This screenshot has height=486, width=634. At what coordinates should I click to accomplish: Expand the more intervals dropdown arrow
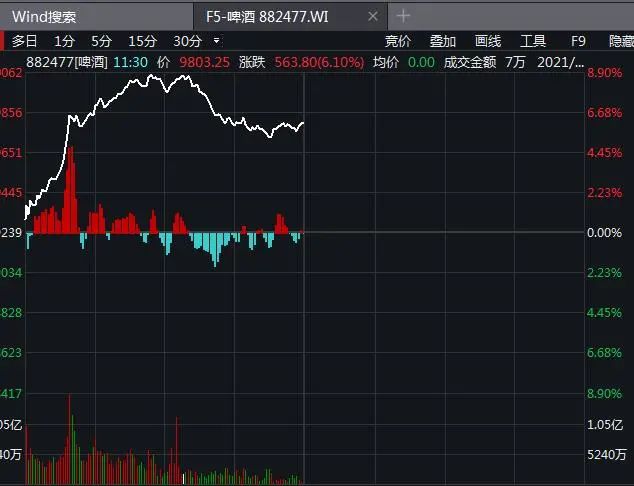coord(216,40)
